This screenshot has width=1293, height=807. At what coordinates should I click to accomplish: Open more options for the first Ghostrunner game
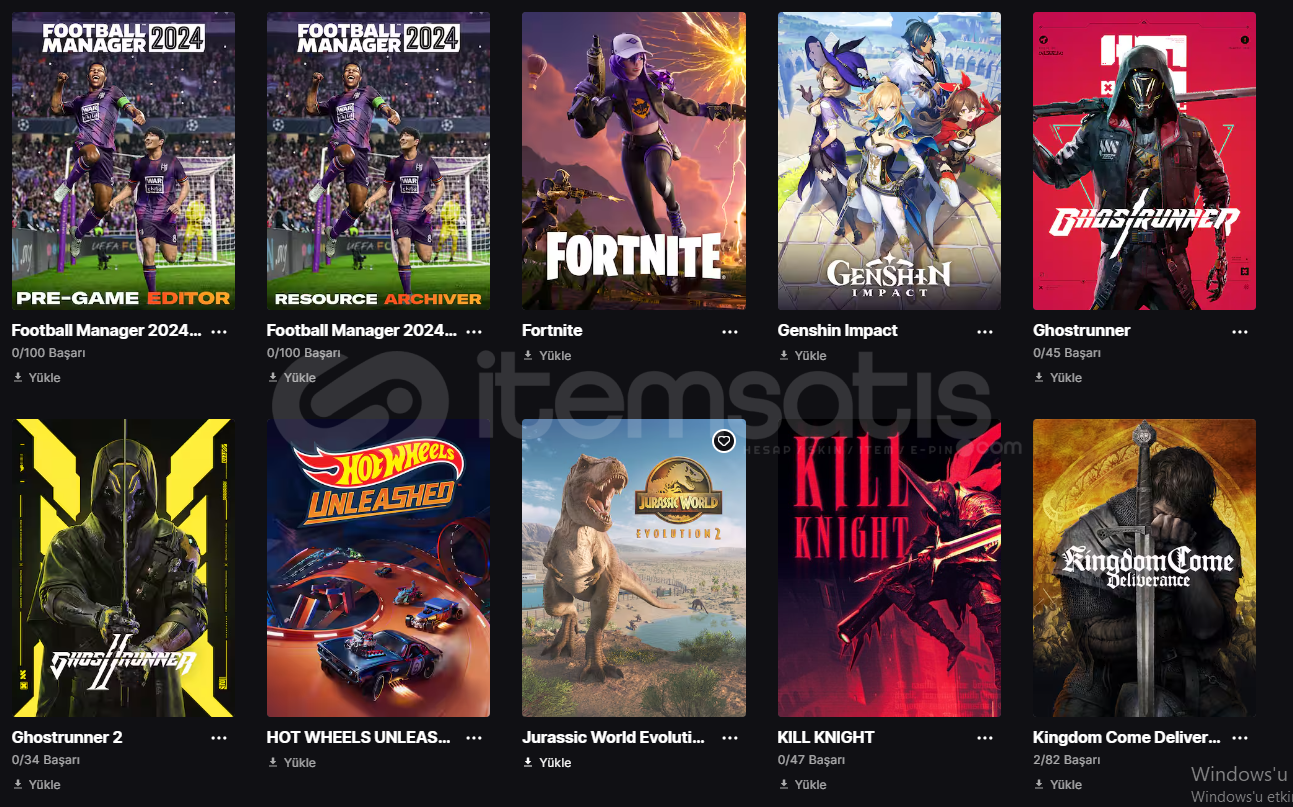[1240, 331]
